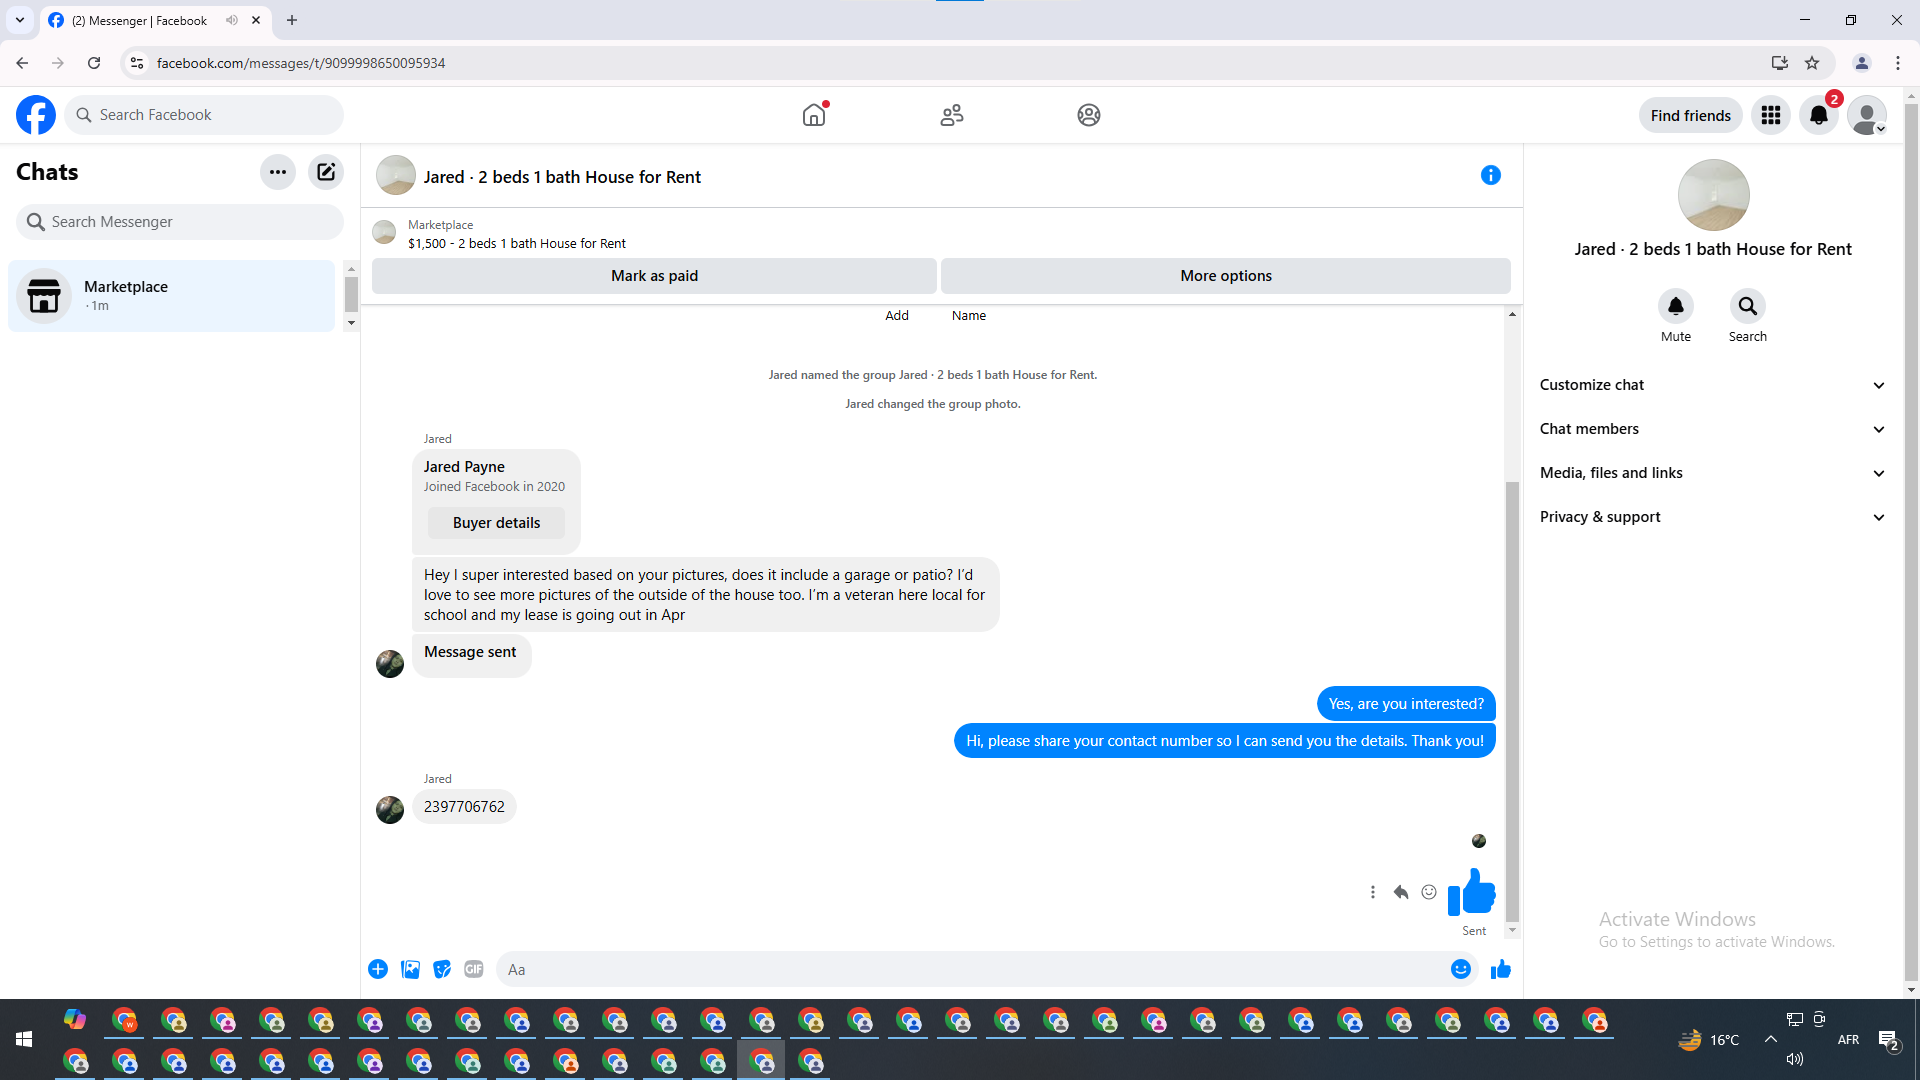This screenshot has width=1920, height=1080.
Task: Open the Facebook apps grid menu
Action: click(x=1770, y=116)
